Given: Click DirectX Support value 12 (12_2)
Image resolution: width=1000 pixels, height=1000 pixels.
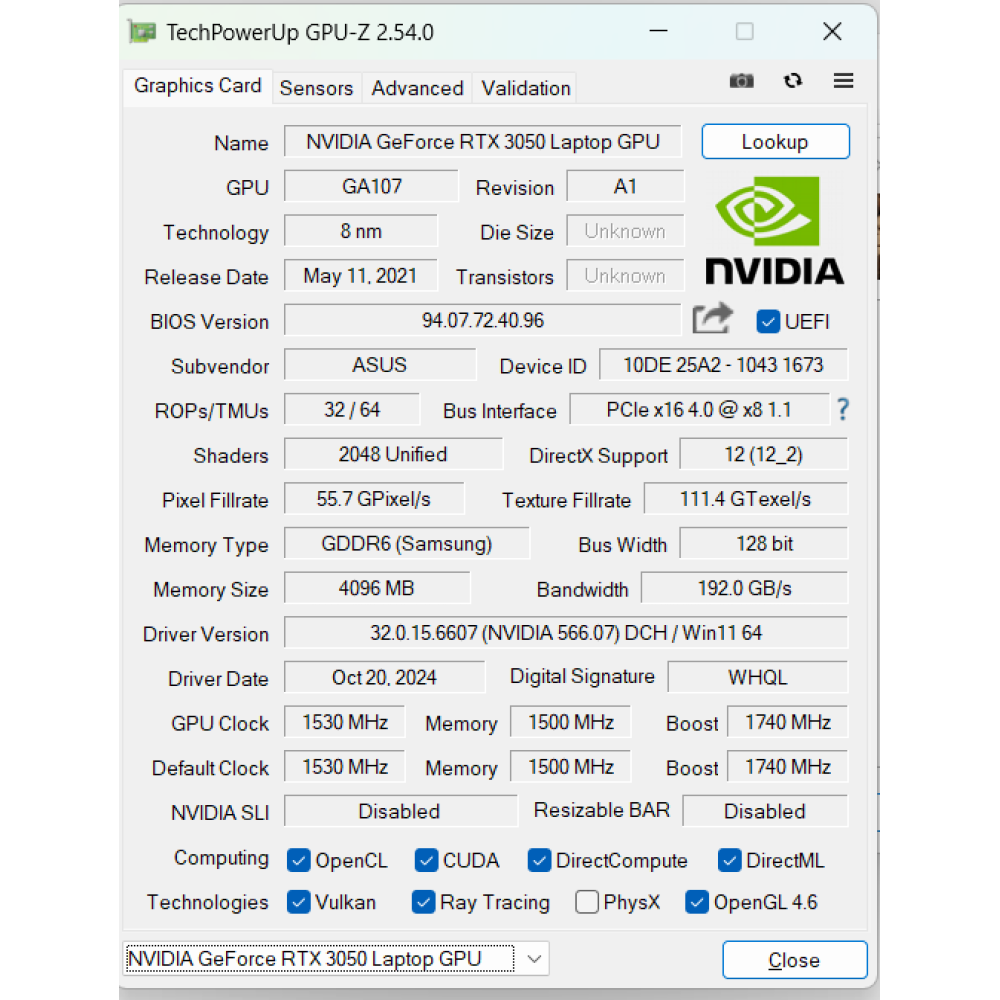Looking at the screenshot, I should [764, 454].
